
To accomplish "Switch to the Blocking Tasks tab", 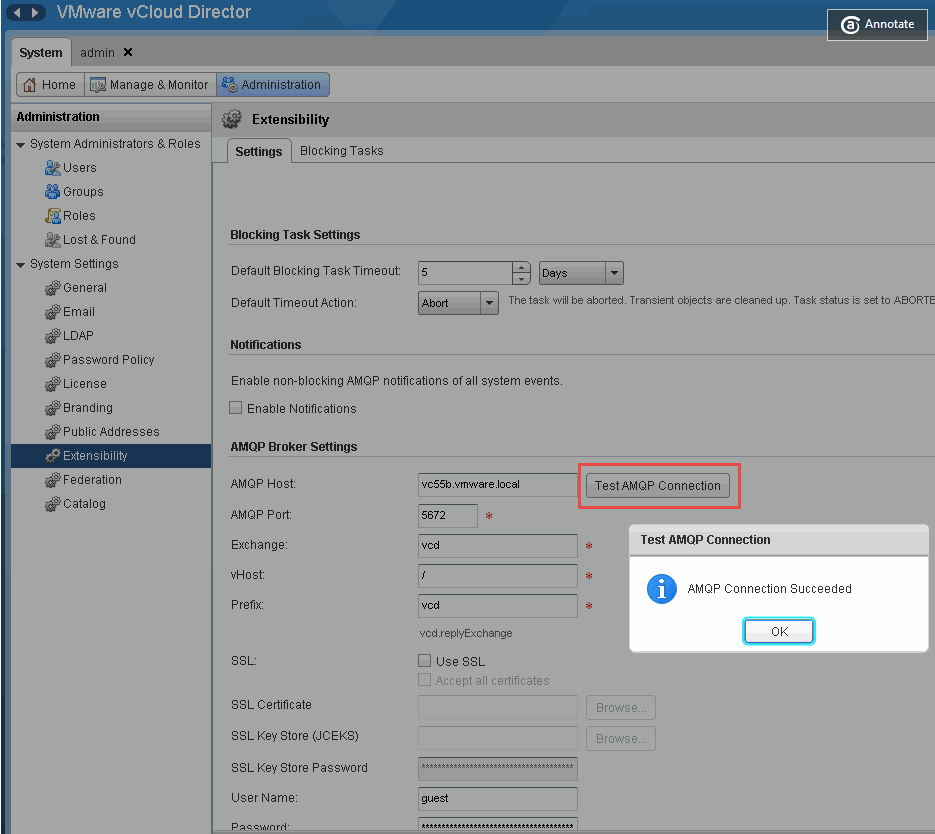I will [x=341, y=151].
